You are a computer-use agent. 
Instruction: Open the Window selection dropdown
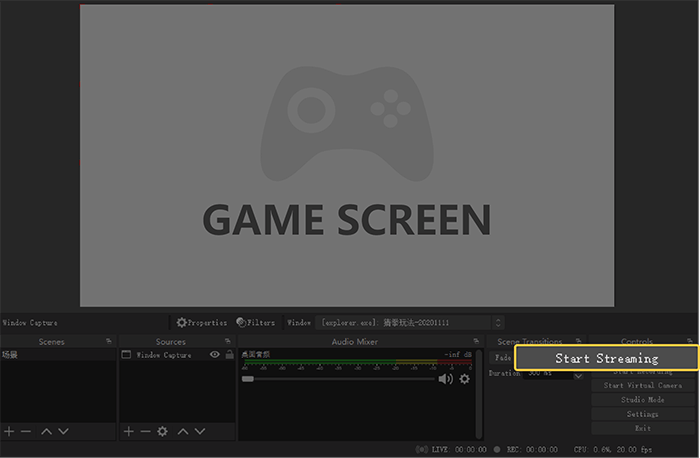click(499, 323)
